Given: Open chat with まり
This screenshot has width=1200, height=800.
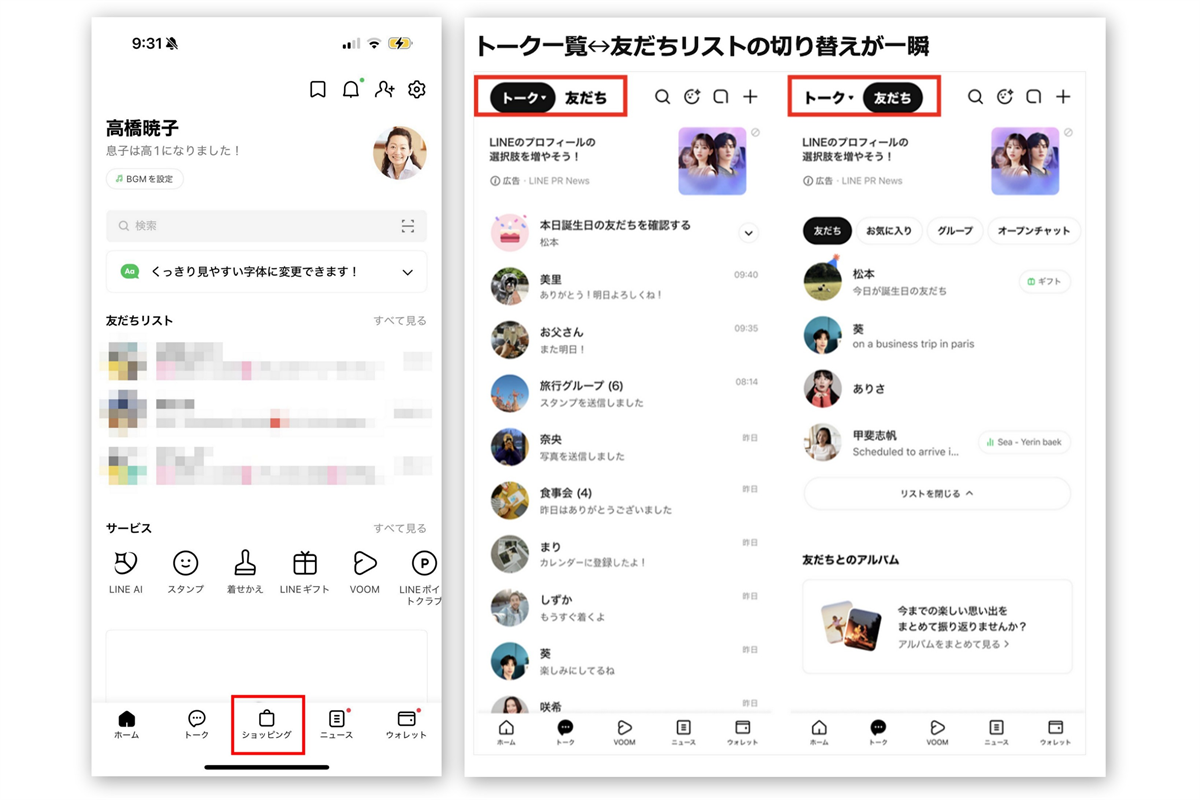Looking at the screenshot, I should coord(624,554).
